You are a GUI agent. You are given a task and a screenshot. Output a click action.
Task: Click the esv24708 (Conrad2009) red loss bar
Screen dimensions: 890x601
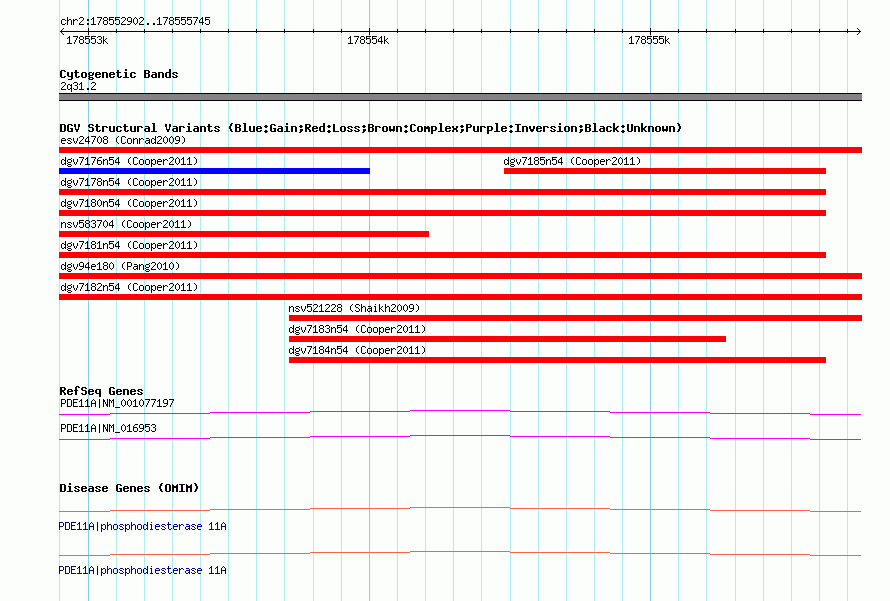(460, 150)
